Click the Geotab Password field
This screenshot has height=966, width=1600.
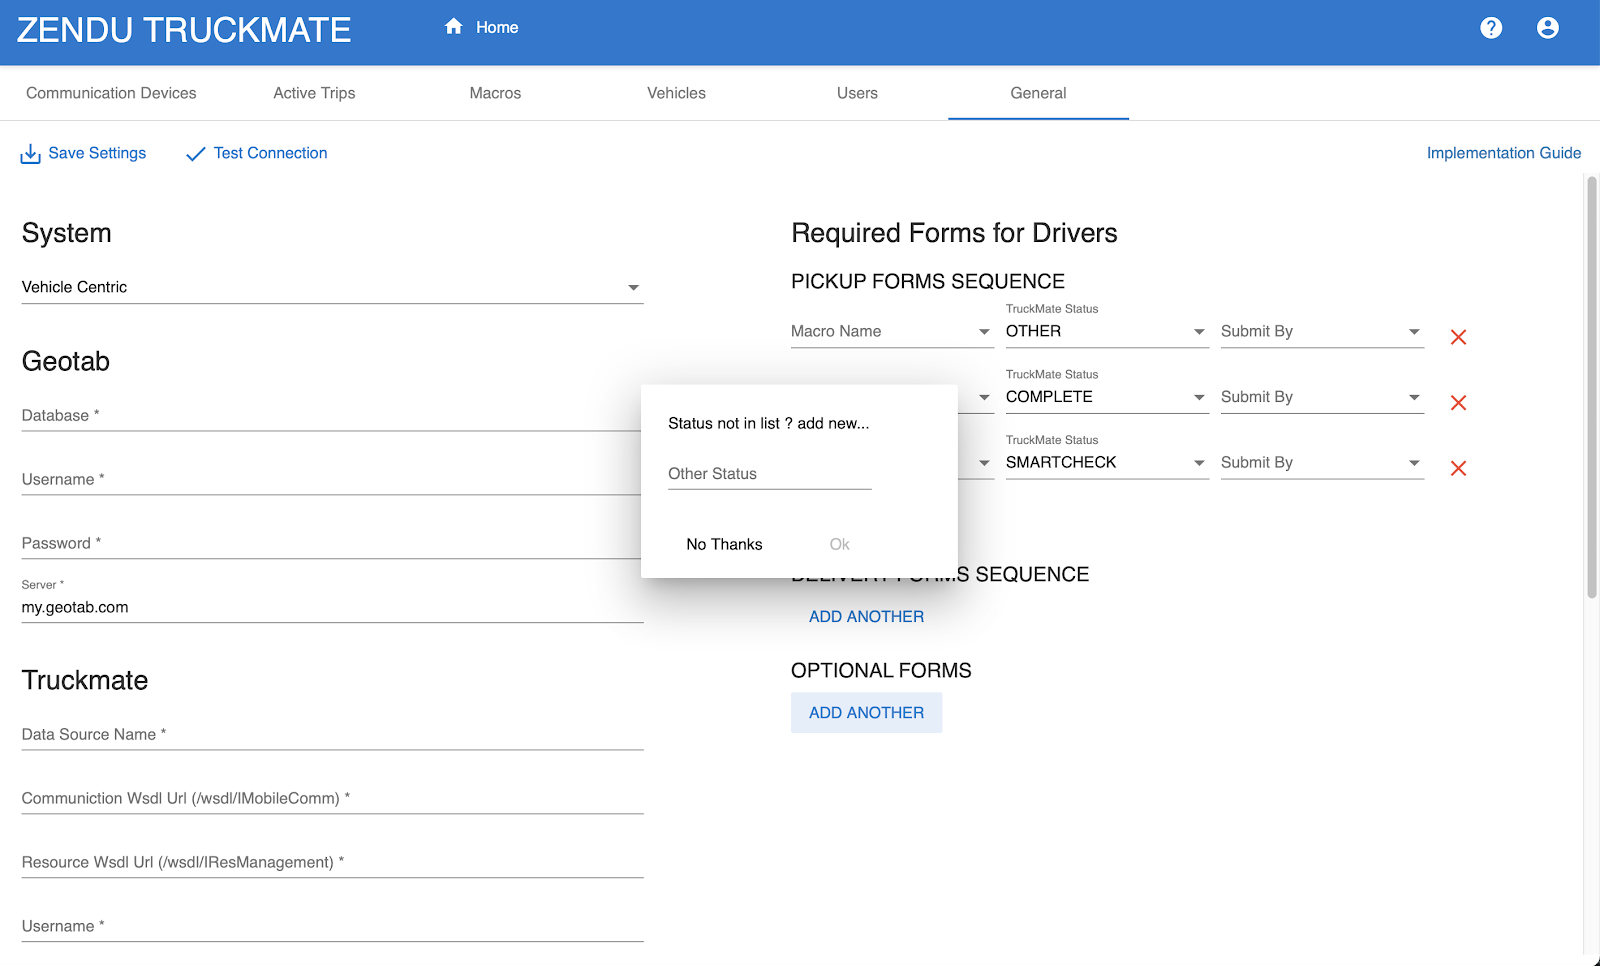pyautogui.click(x=332, y=543)
